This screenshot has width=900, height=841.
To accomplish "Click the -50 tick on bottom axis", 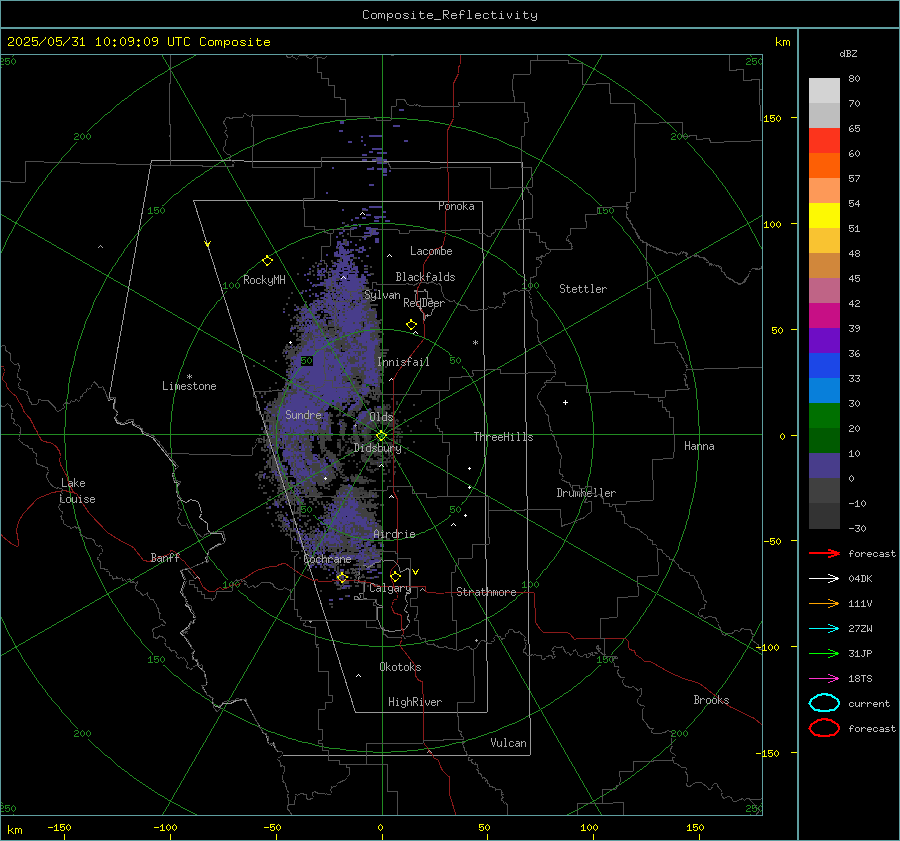I will [x=272, y=827].
